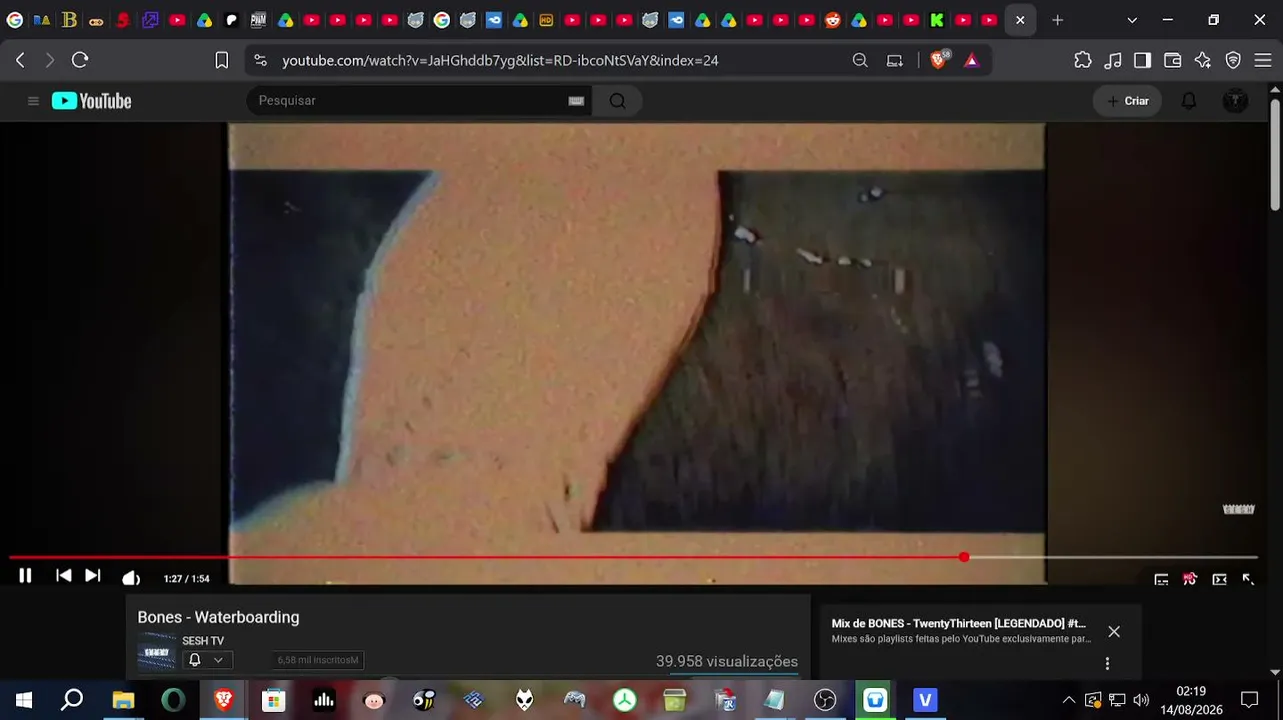The height and width of the screenshot is (720, 1283).
Task: Switch to the Reddit tab
Action: 832,20
